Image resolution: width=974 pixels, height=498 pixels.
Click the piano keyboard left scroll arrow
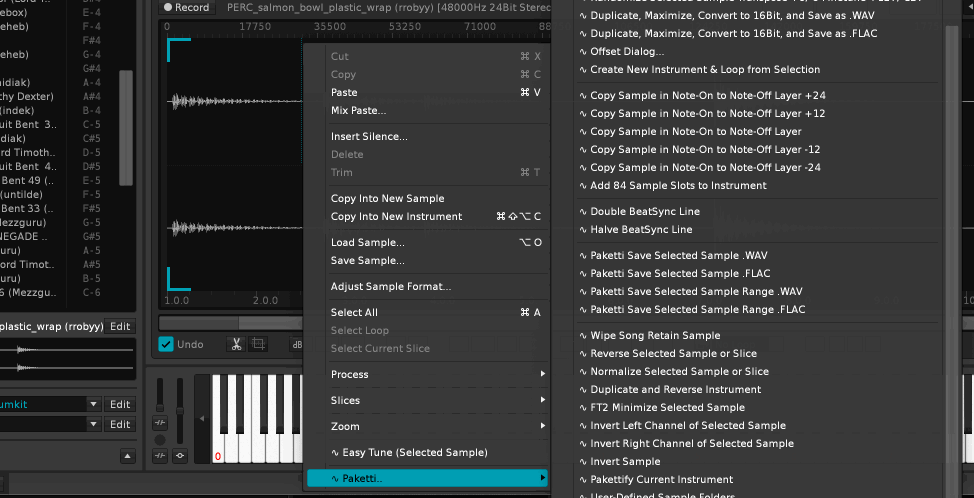[x=203, y=418]
